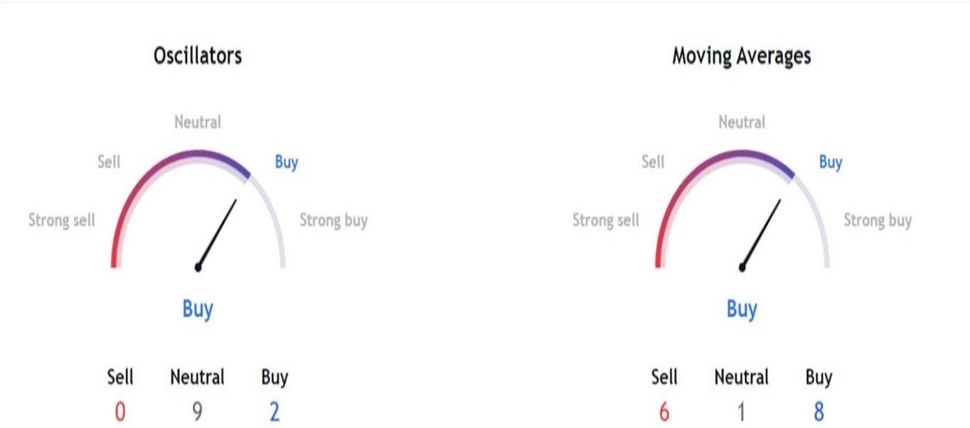Image resolution: width=970 pixels, height=428 pixels.
Task: Click the Oscillators Buy count of 2
Action: [x=275, y=411]
